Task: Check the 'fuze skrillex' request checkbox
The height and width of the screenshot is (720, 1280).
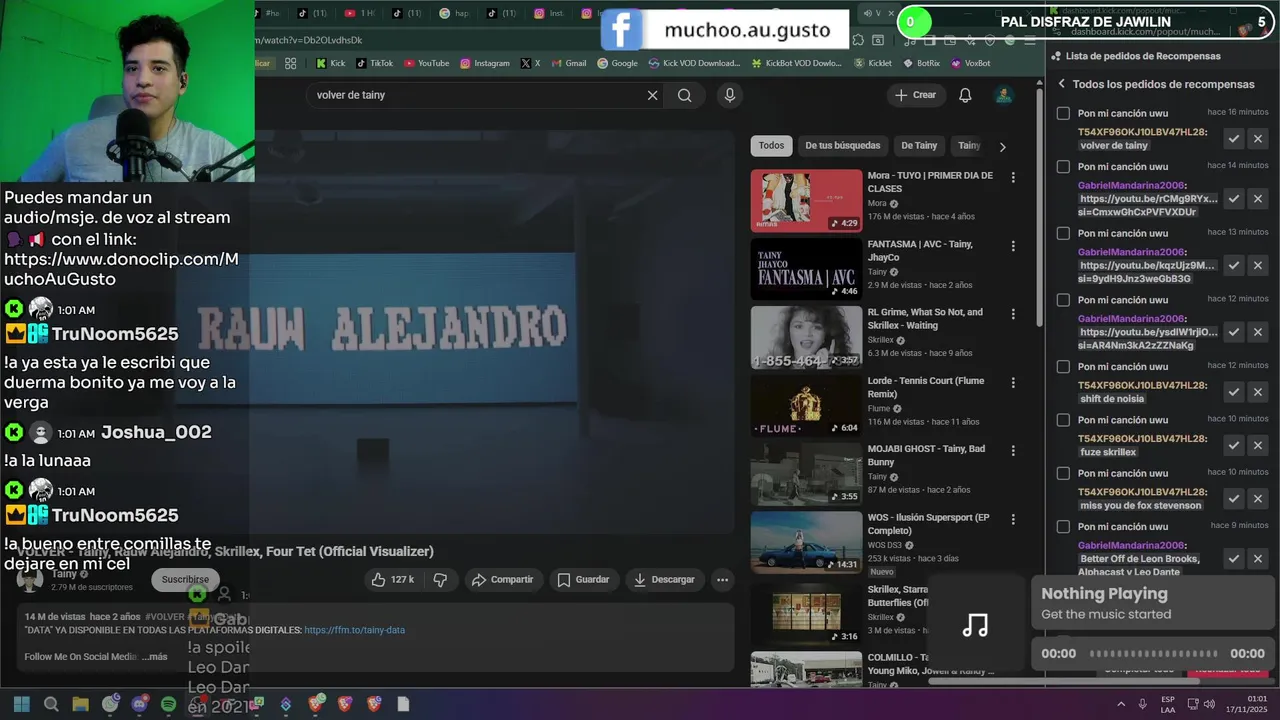Action: point(1063,420)
